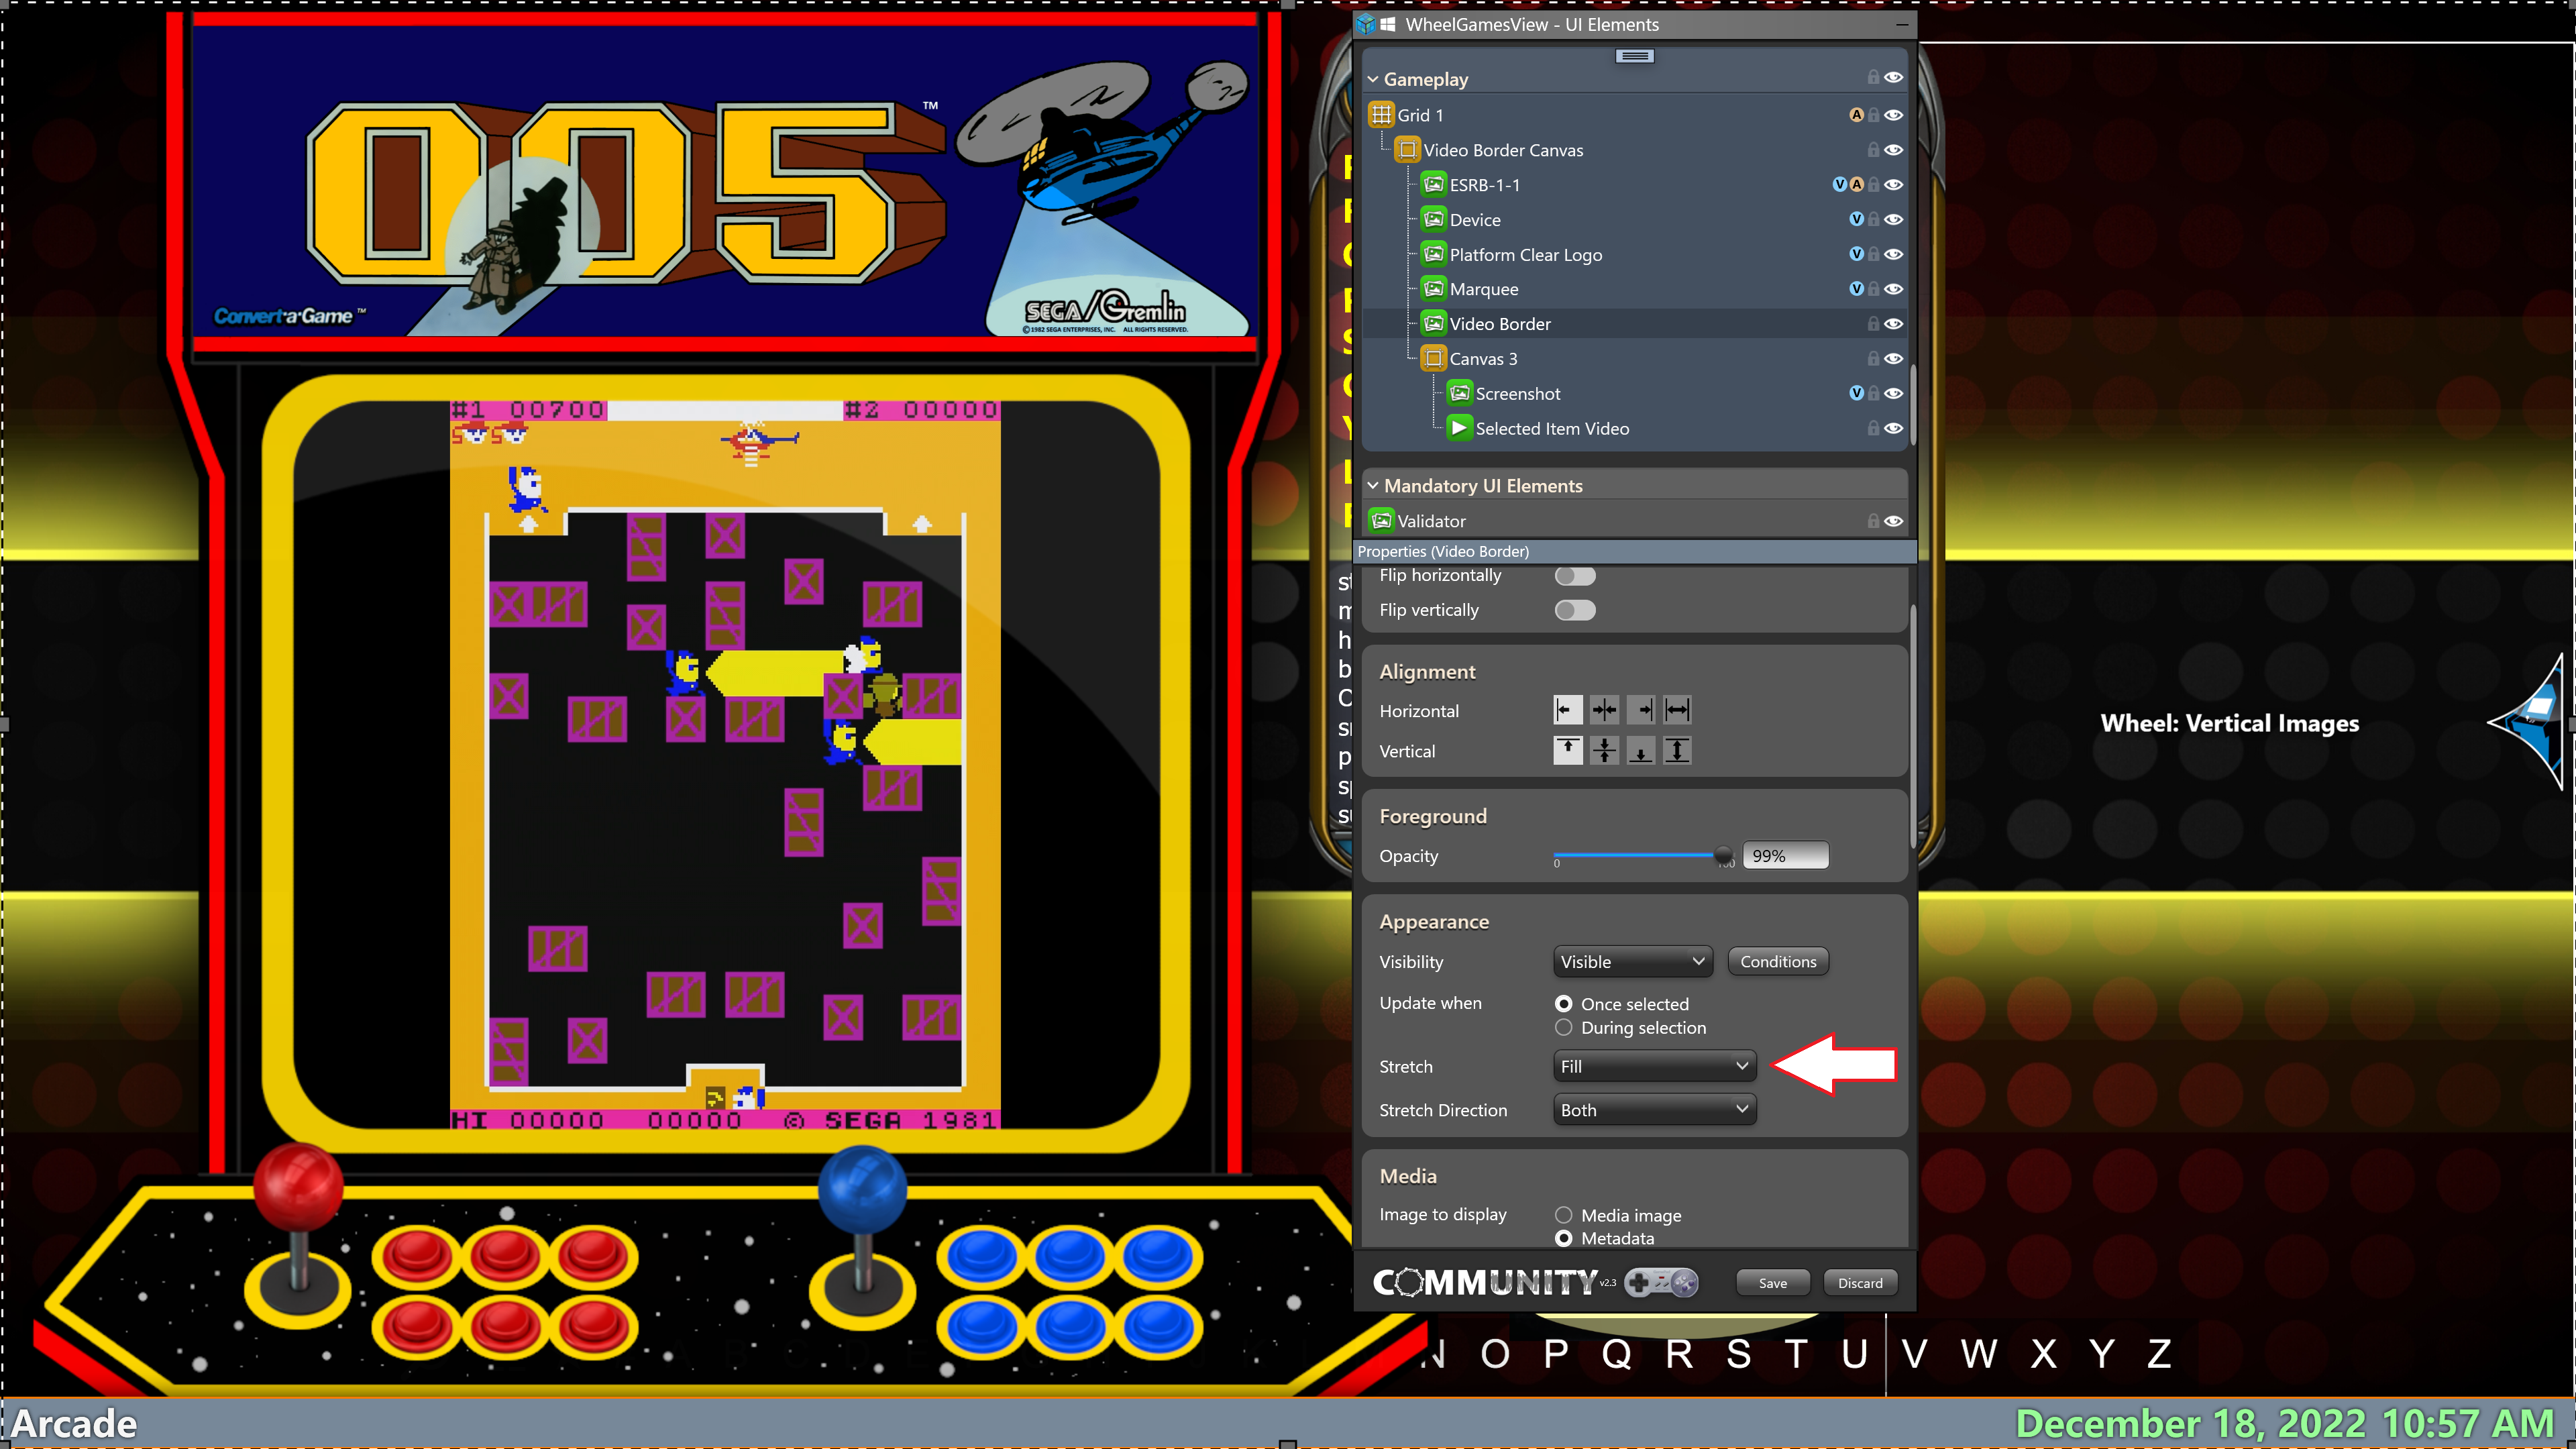Select During selection radio option
The height and width of the screenshot is (1449, 2576).
(x=1564, y=1027)
